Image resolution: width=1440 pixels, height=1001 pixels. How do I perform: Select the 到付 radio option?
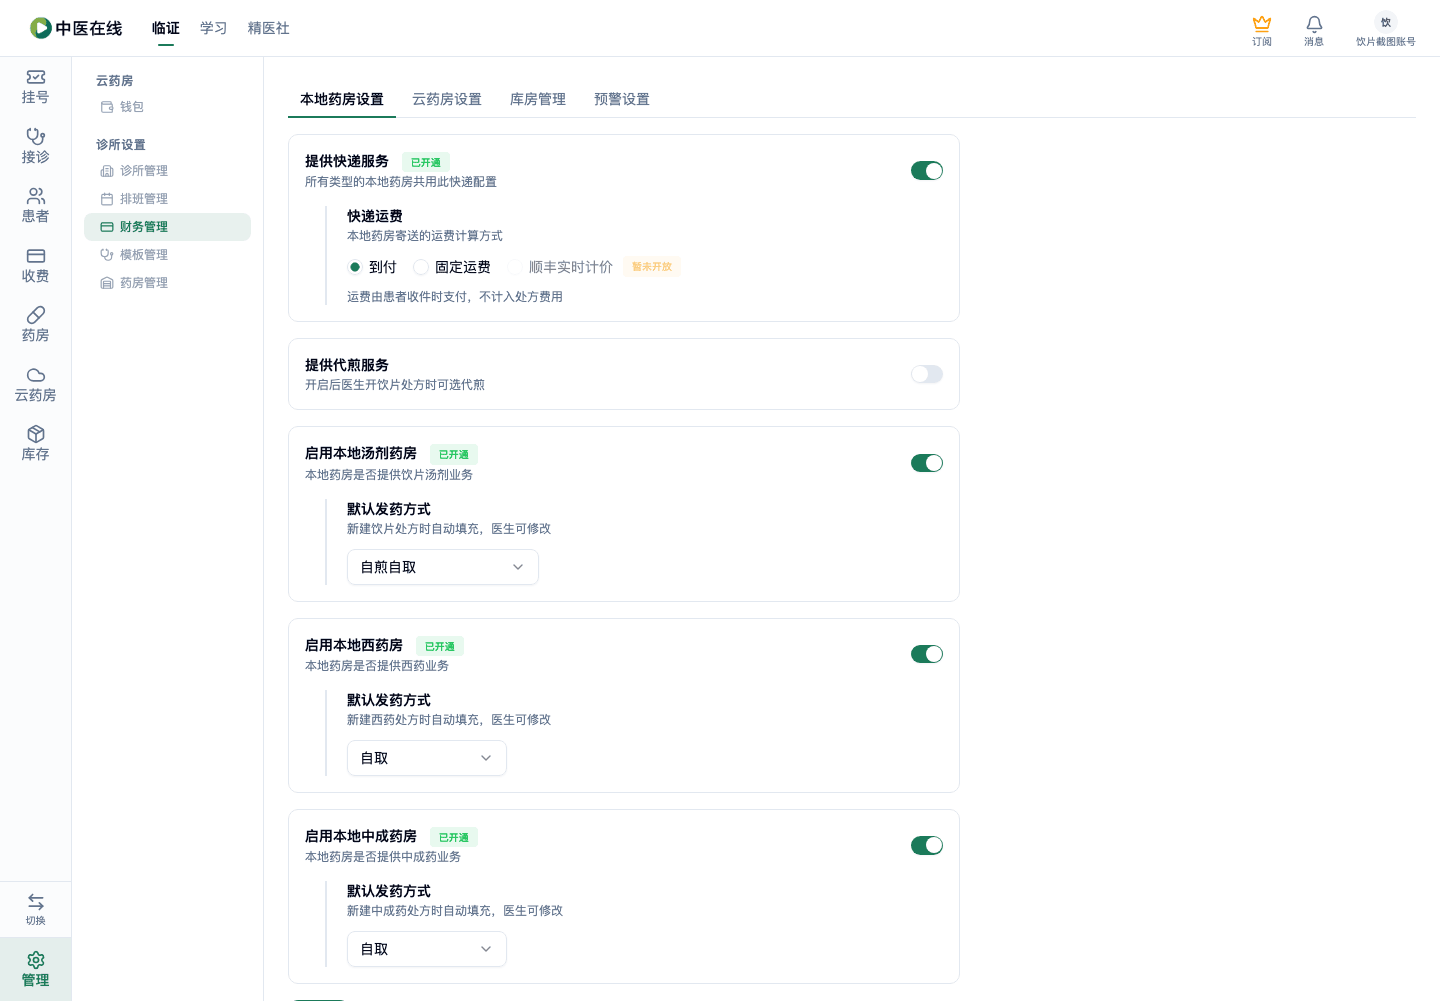[355, 267]
